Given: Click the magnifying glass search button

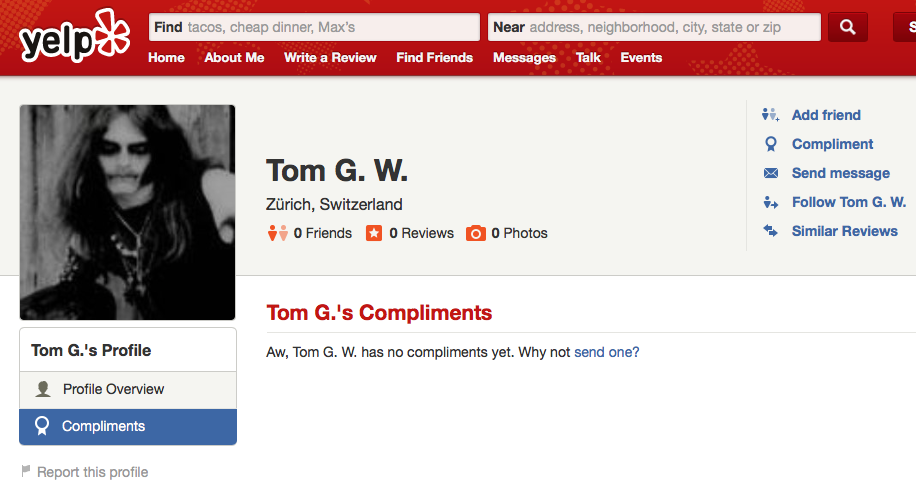Looking at the screenshot, I should (x=847, y=27).
